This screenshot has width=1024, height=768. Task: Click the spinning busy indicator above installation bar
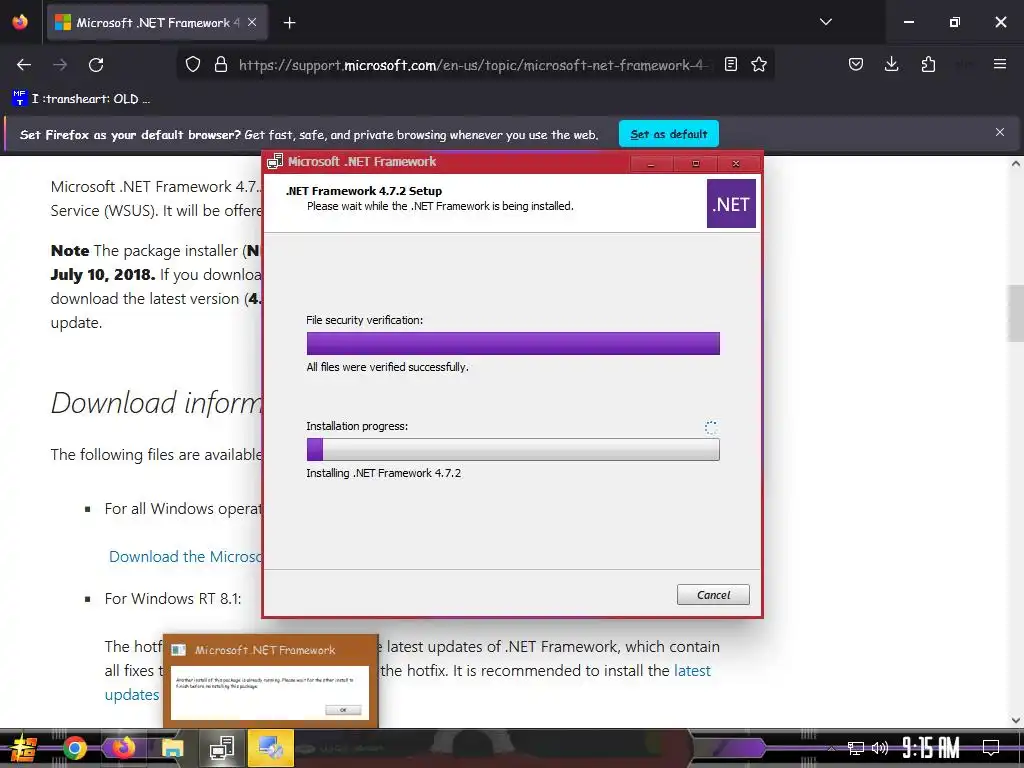click(711, 428)
